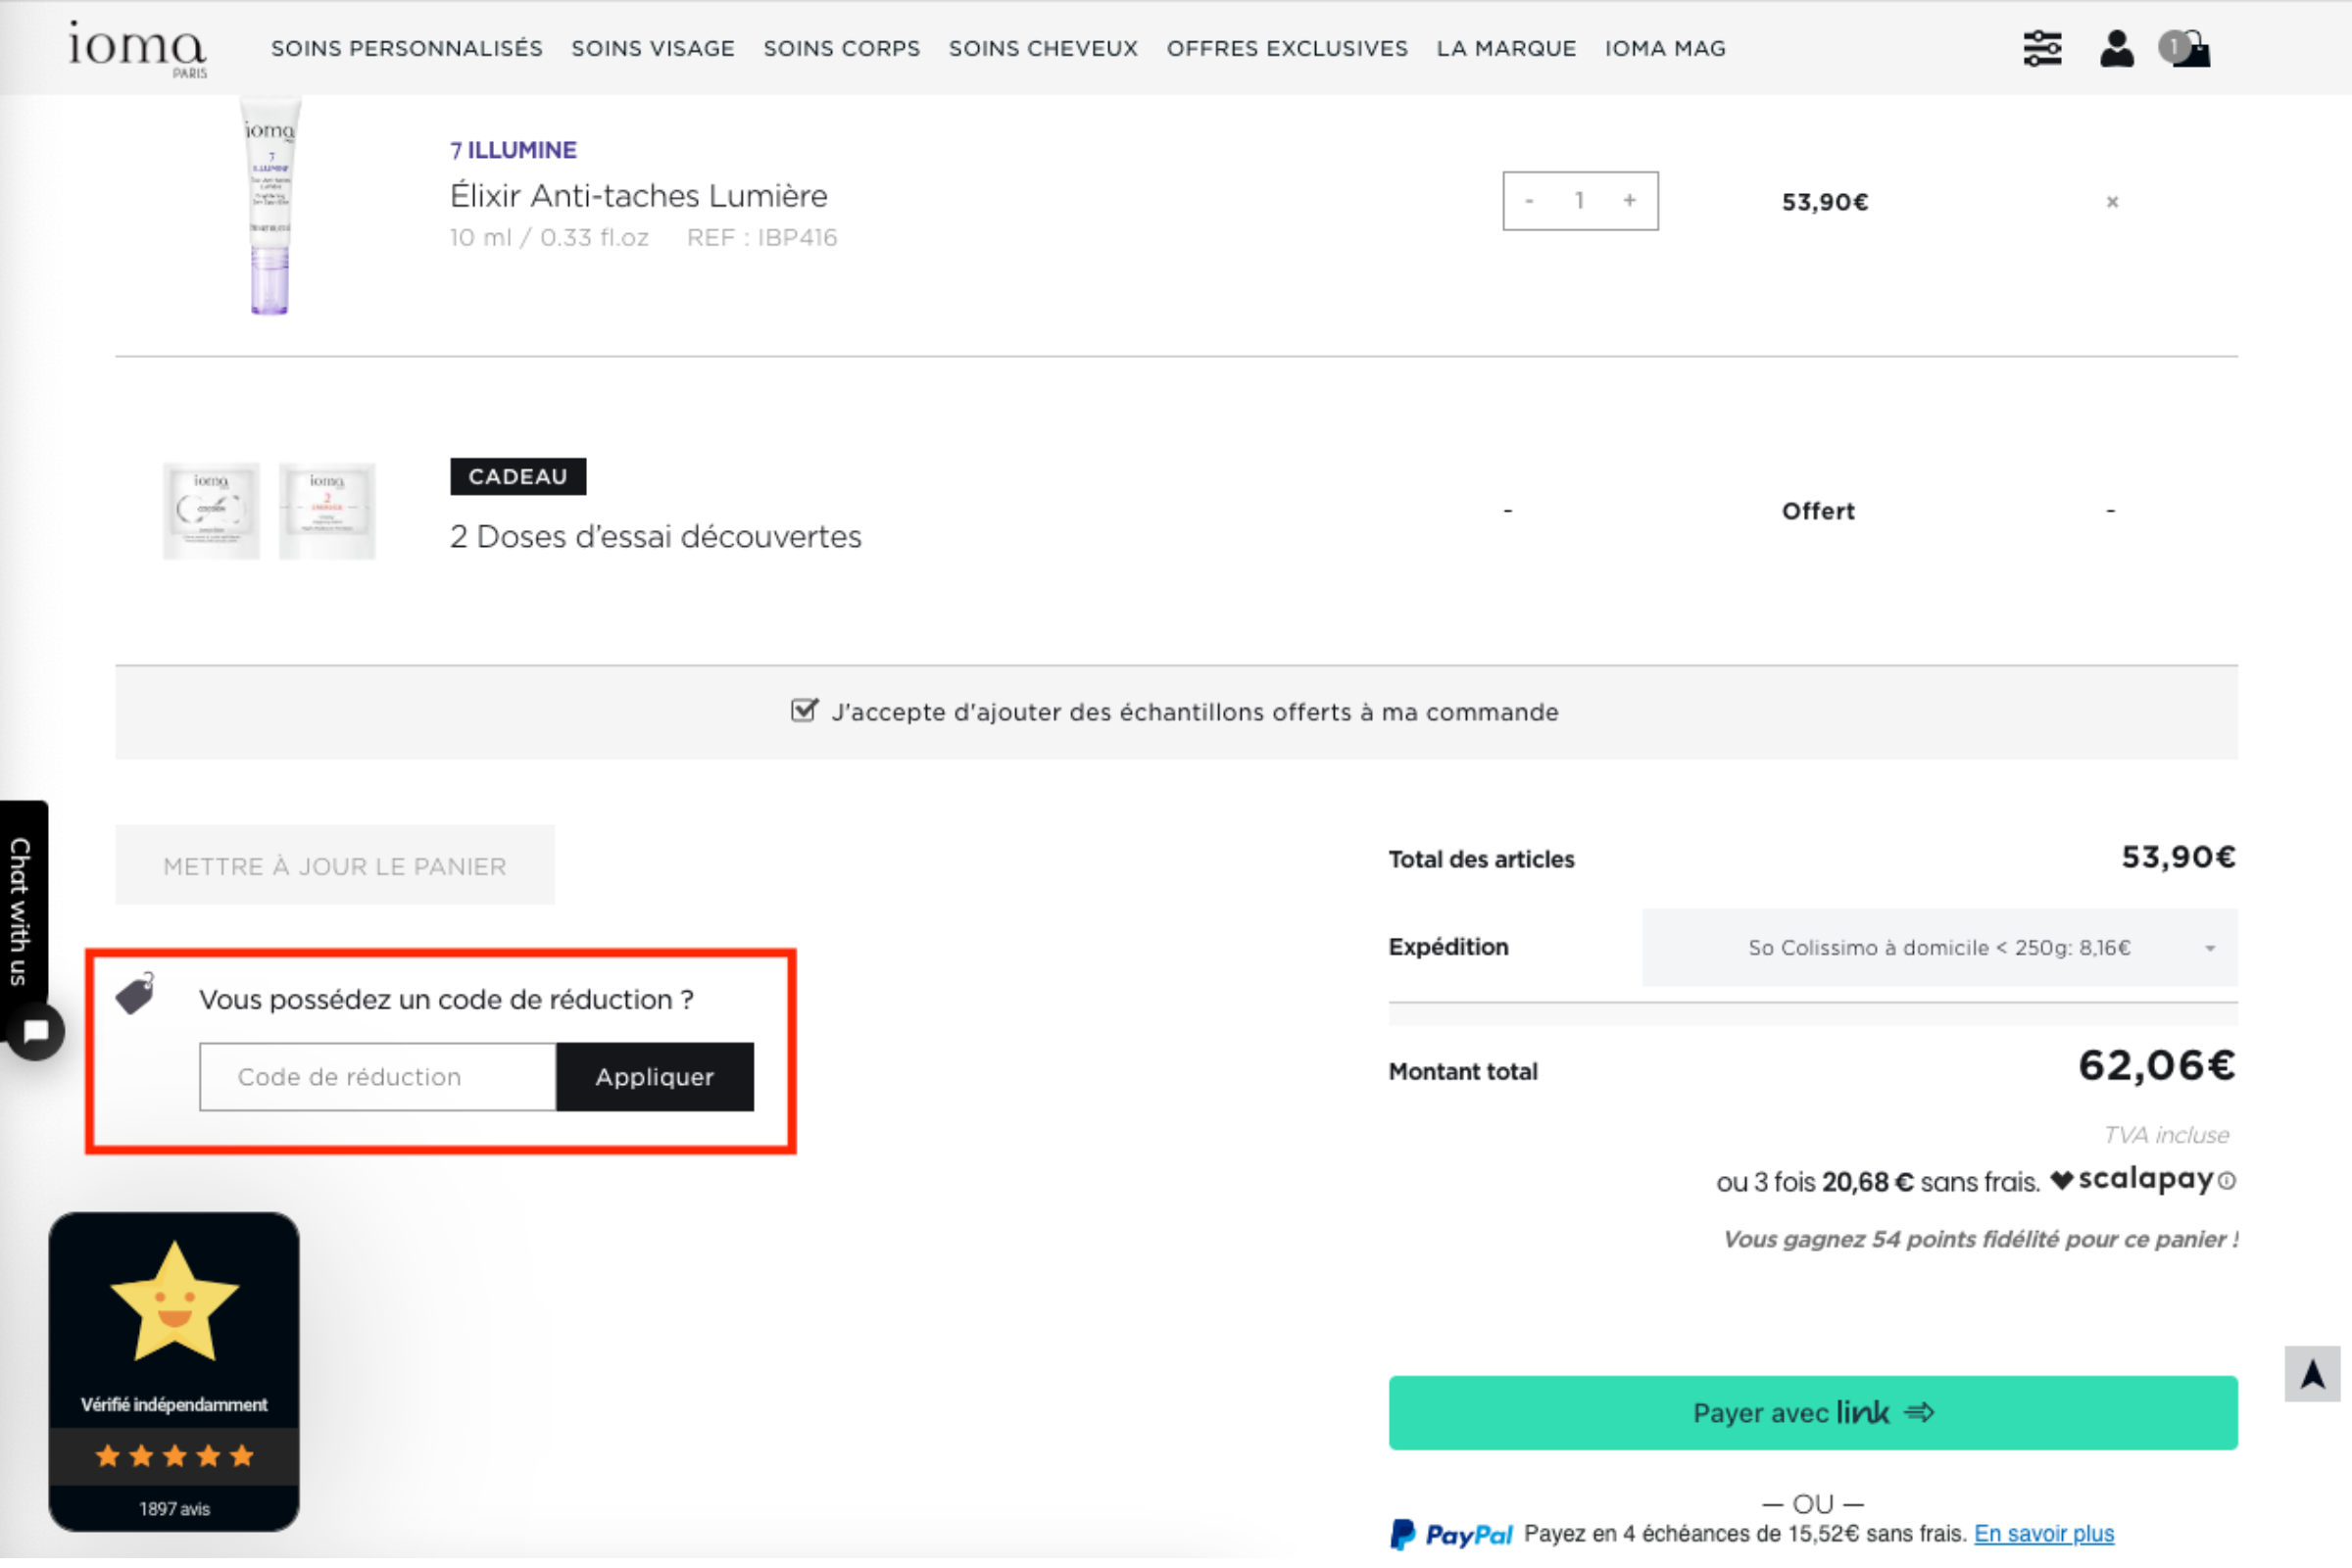This screenshot has height=1568, width=2352.
Task: Click the filter/settings icon in navbar
Action: pyautogui.click(x=2042, y=47)
